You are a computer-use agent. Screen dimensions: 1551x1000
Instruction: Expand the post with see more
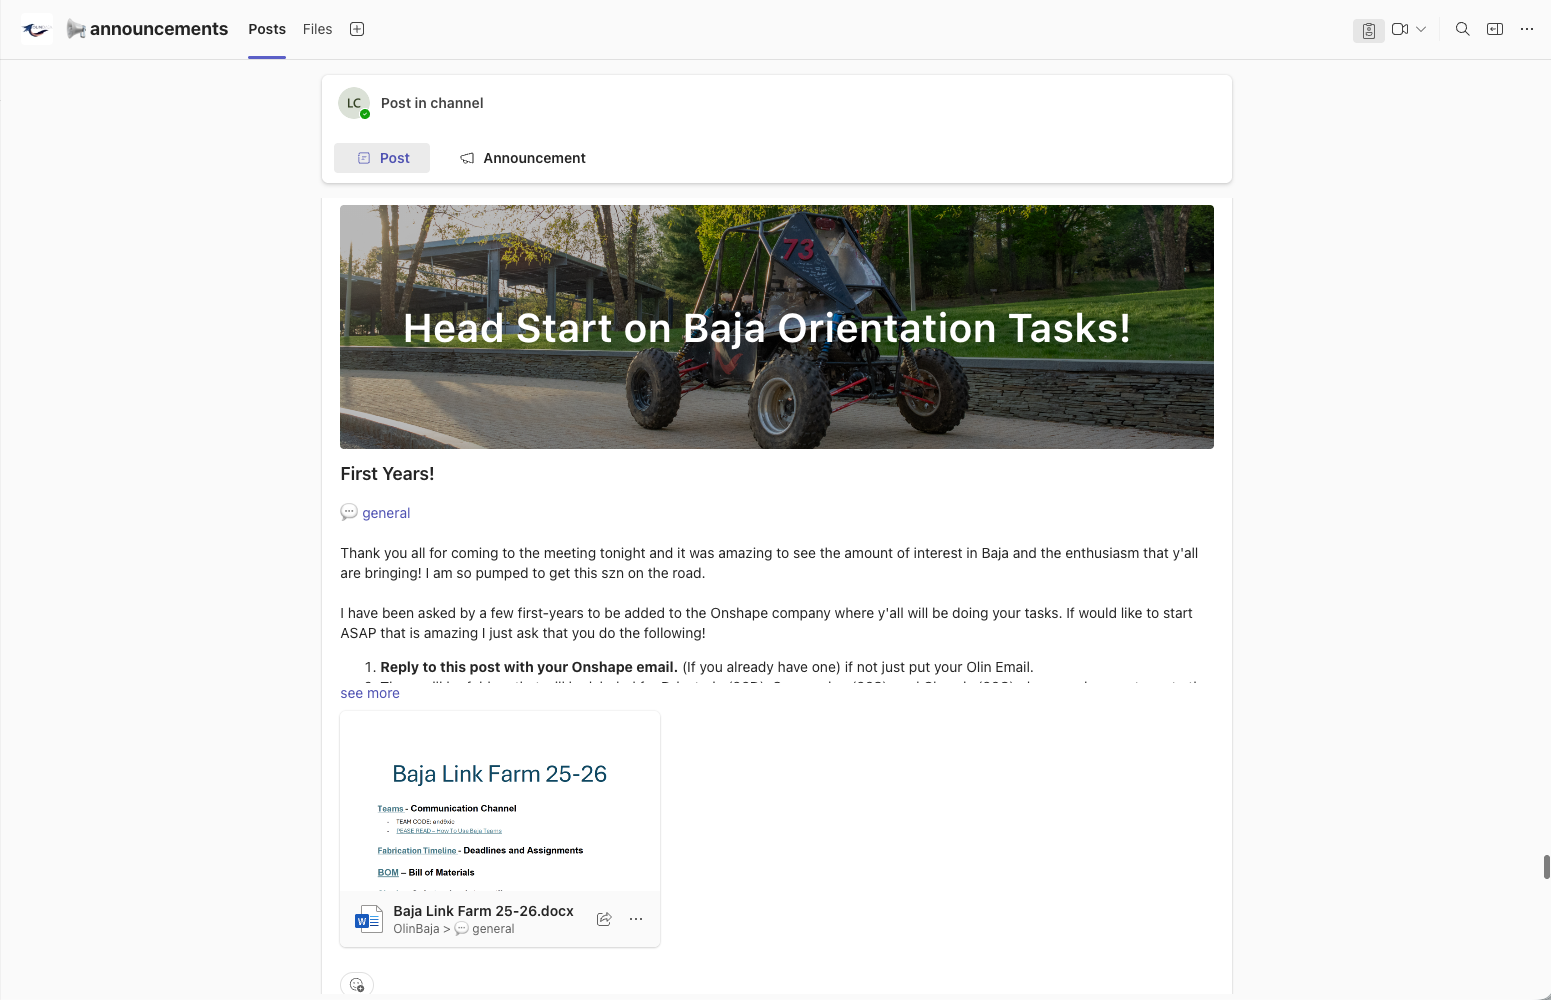(369, 692)
